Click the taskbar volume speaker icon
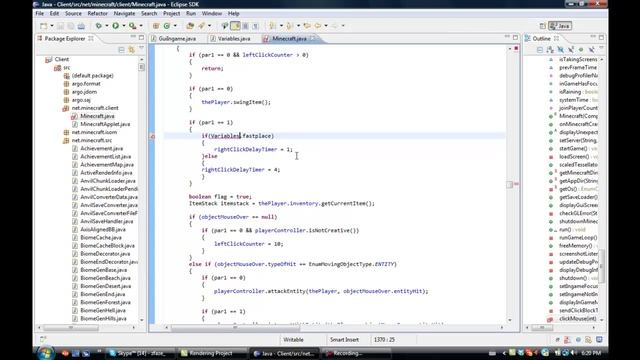 pyautogui.click(x=574, y=353)
